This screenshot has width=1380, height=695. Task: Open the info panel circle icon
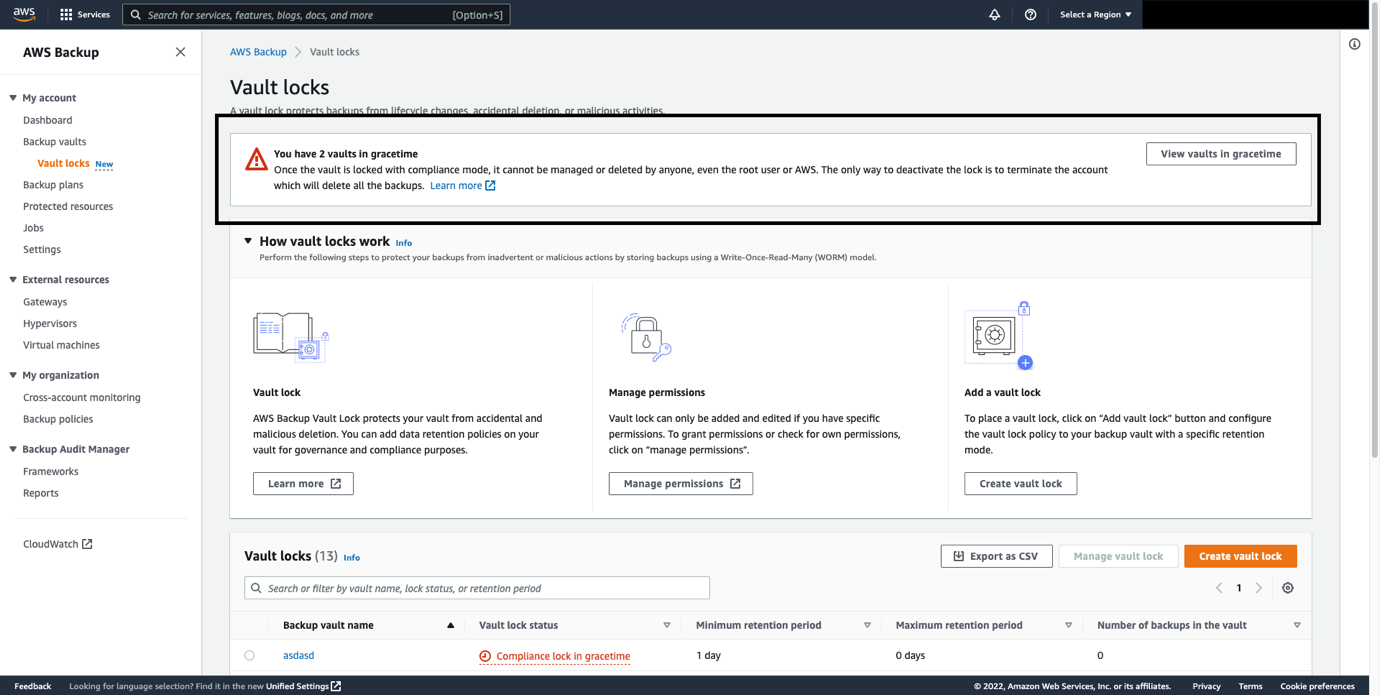(x=1354, y=44)
